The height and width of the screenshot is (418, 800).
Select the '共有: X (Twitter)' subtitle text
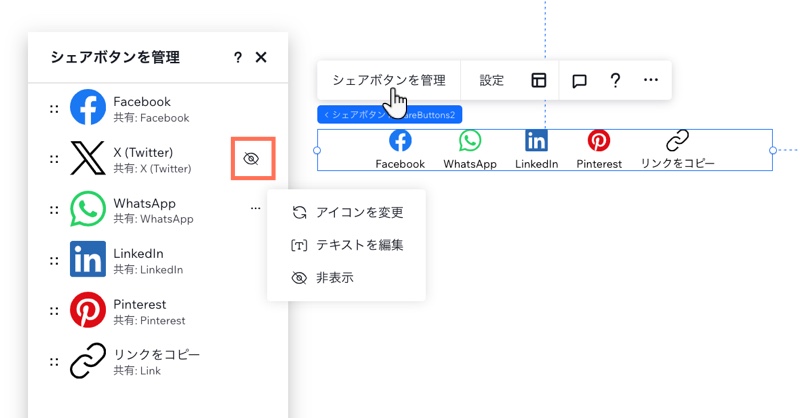pos(152,168)
